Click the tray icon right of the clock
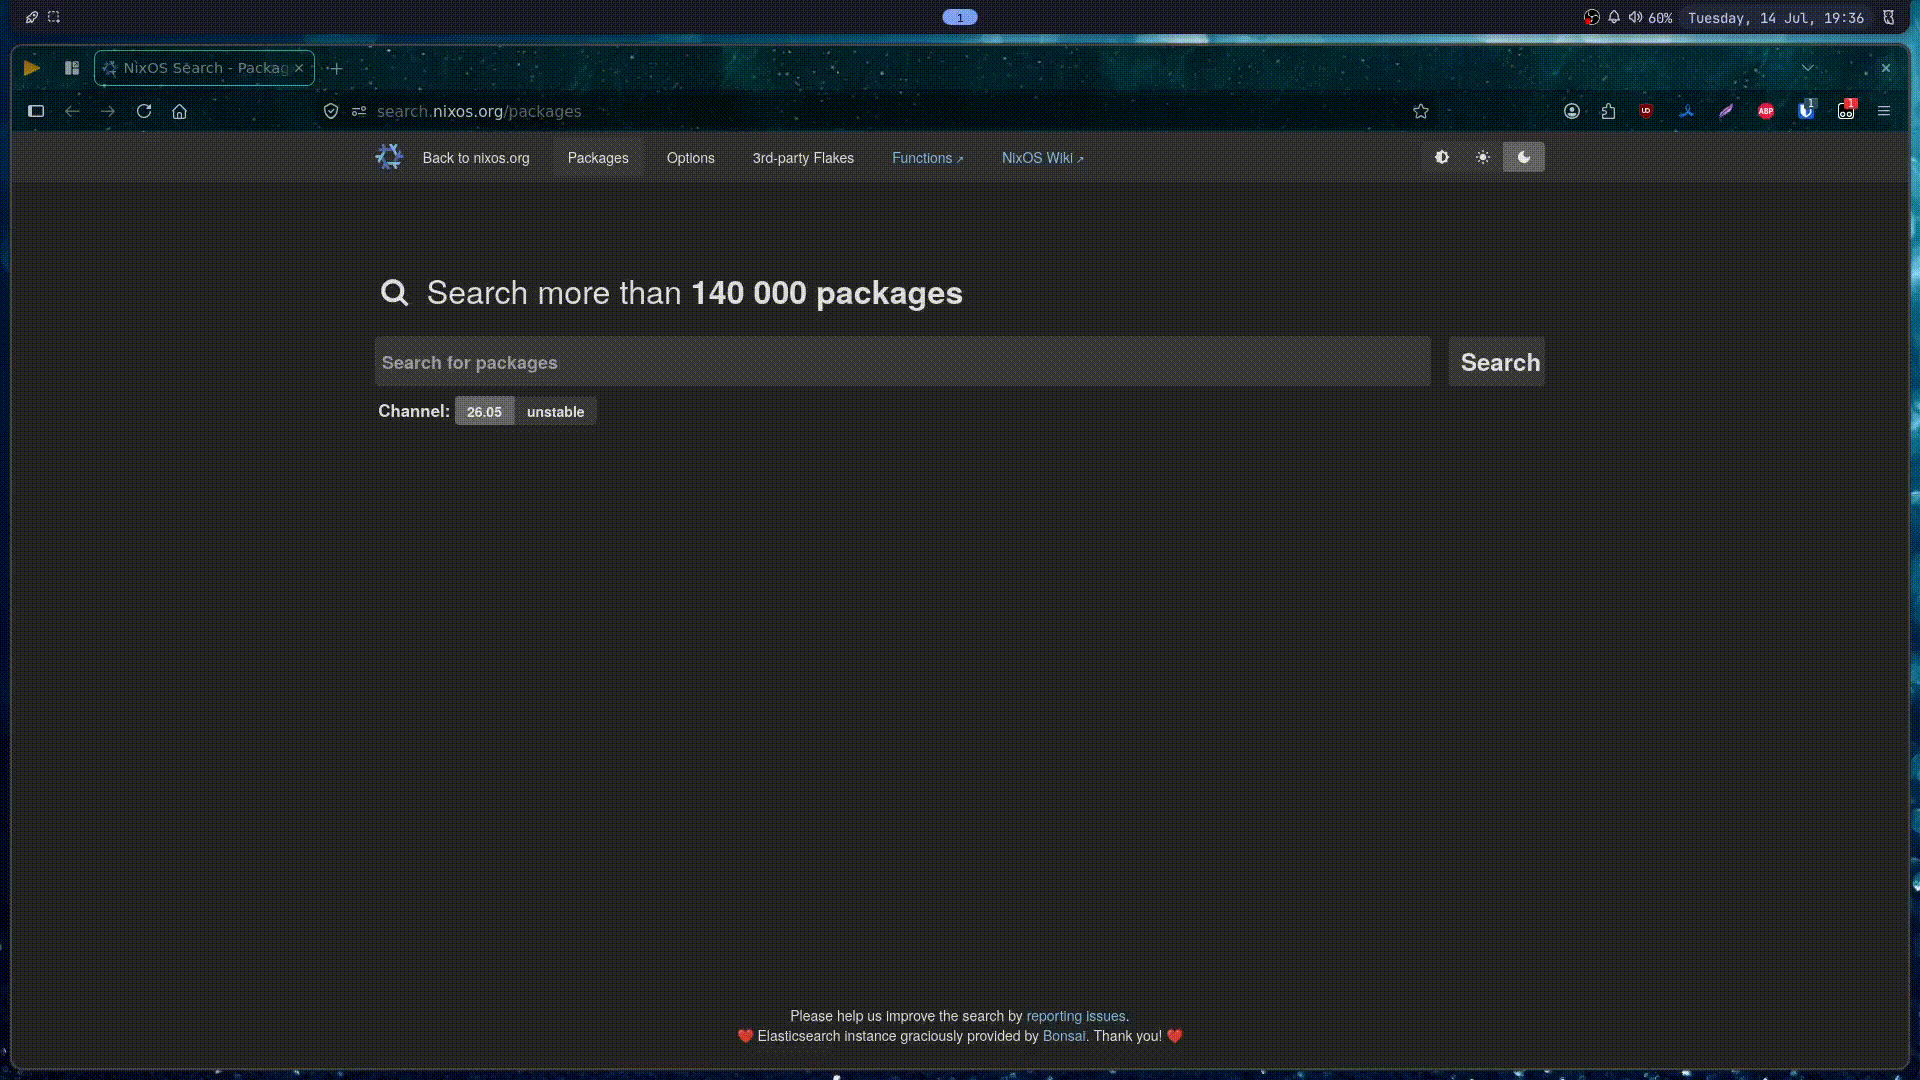Image resolution: width=1920 pixels, height=1080 pixels. point(1889,17)
